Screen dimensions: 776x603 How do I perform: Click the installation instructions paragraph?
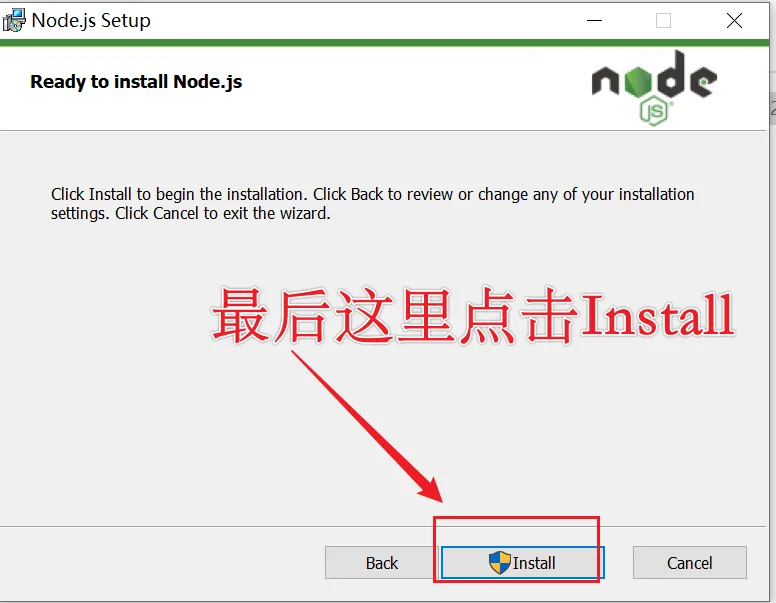click(372, 203)
